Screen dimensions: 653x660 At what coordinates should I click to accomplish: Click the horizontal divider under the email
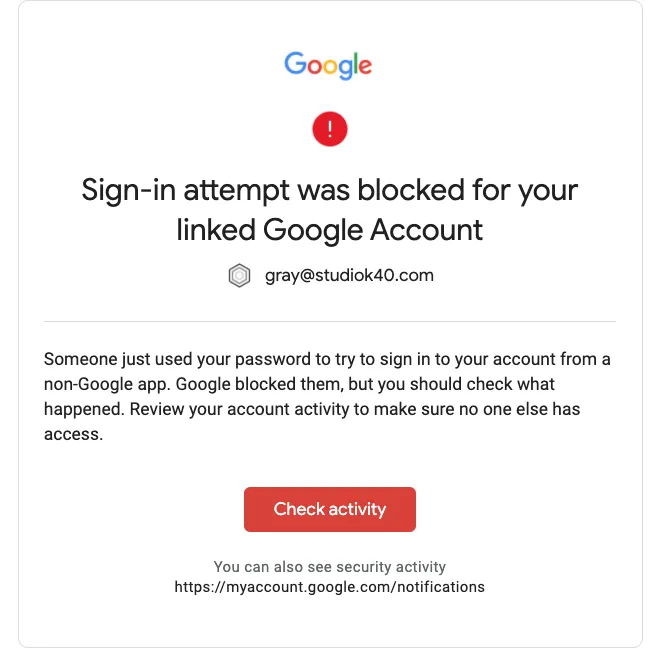tap(330, 321)
